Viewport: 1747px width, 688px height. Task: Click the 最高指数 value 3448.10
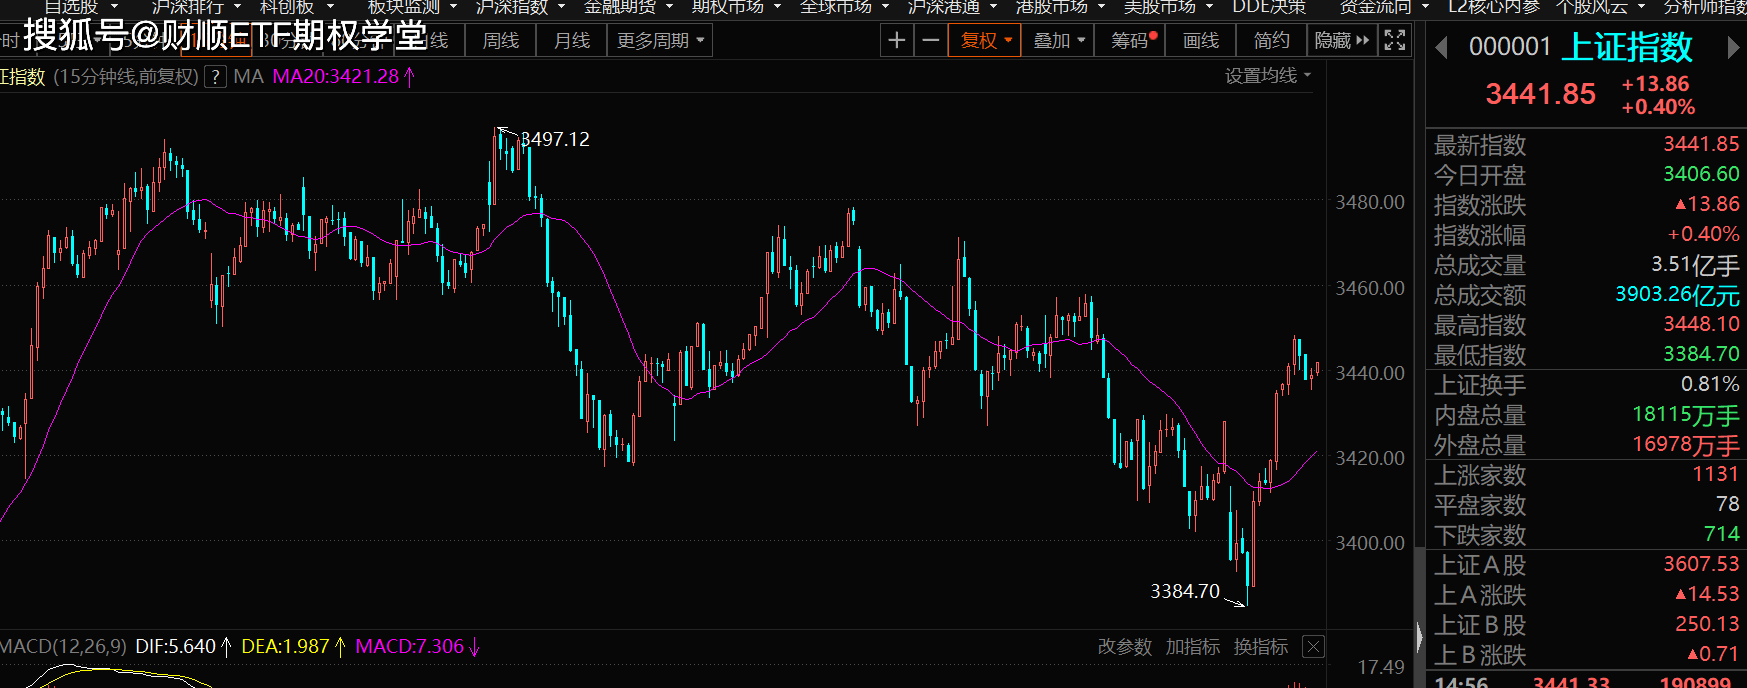click(x=1701, y=324)
